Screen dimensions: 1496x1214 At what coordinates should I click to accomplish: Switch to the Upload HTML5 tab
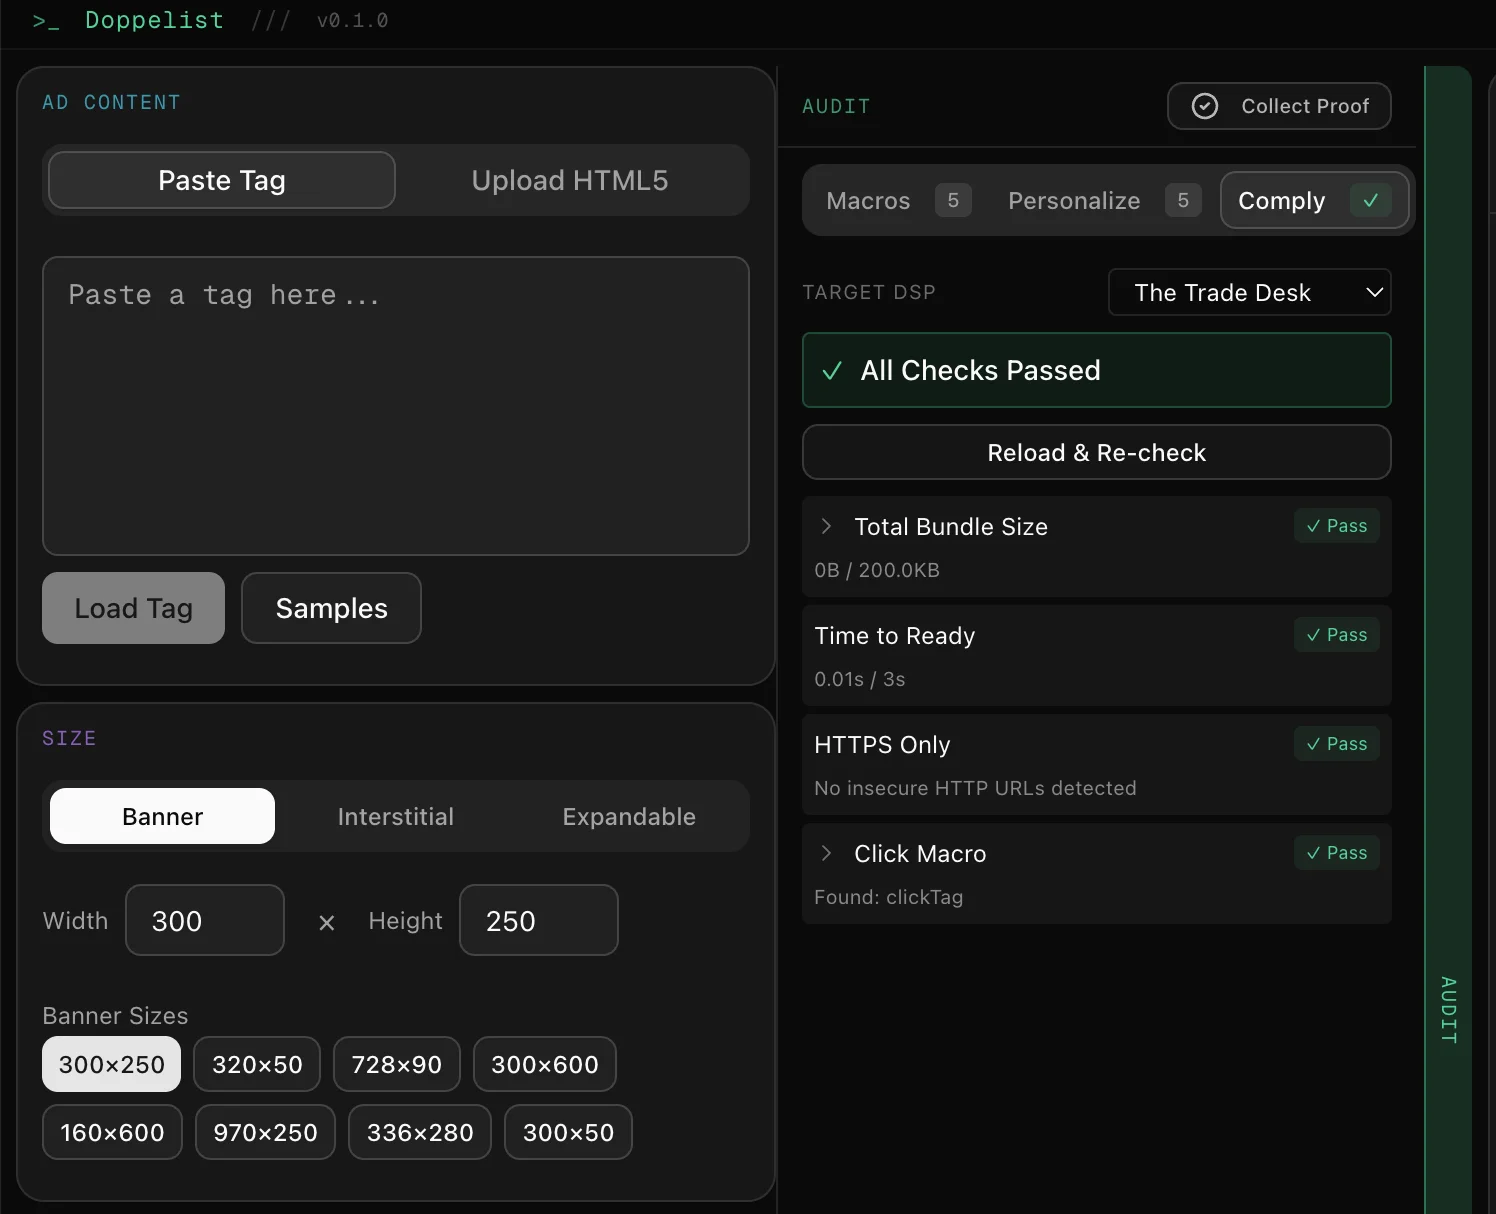[x=569, y=181]
